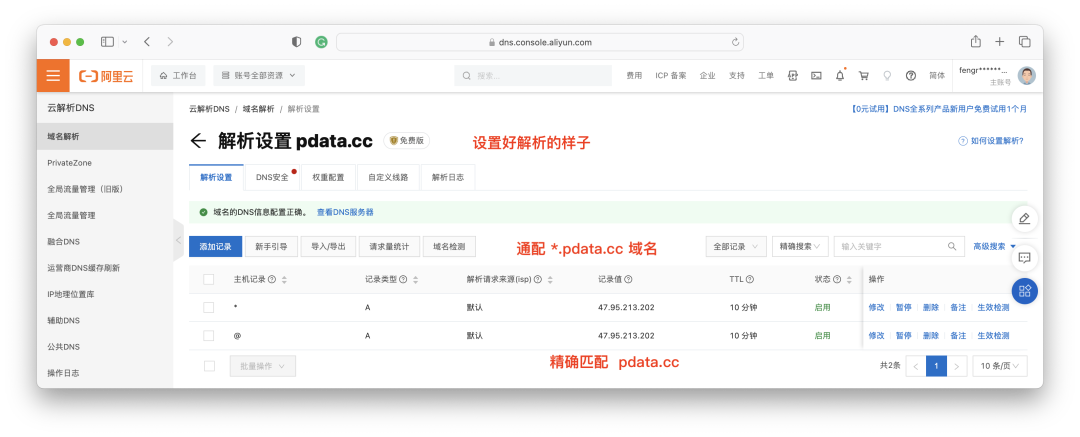
Task: Switch to the 自定义线路 tab
Action: [x=388, y=177]
